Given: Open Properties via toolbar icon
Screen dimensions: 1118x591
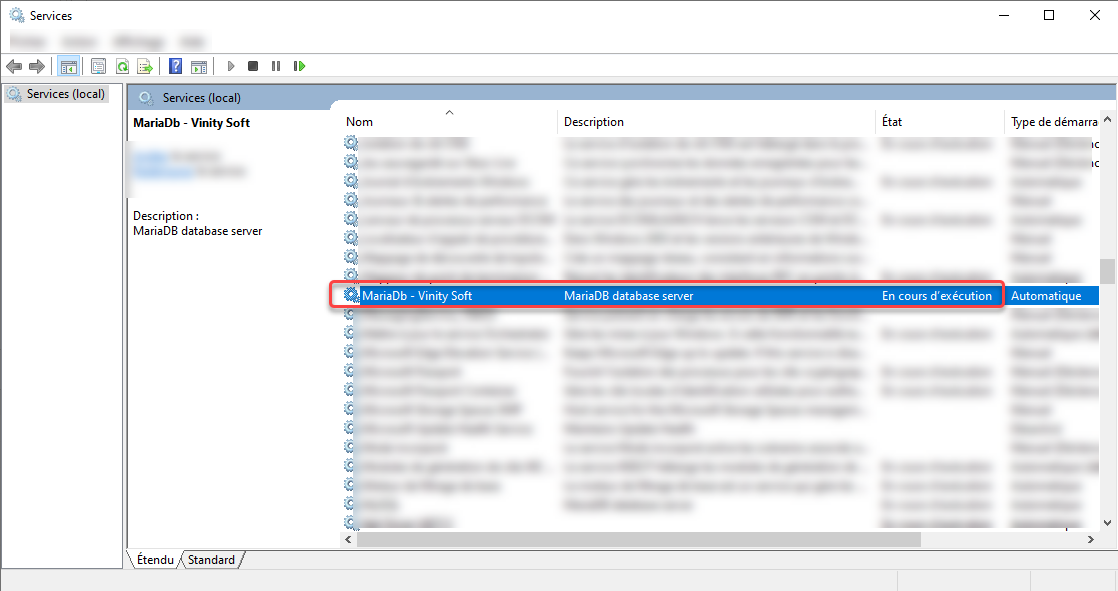Looking at the screenshot, I should tap(98, 66).
